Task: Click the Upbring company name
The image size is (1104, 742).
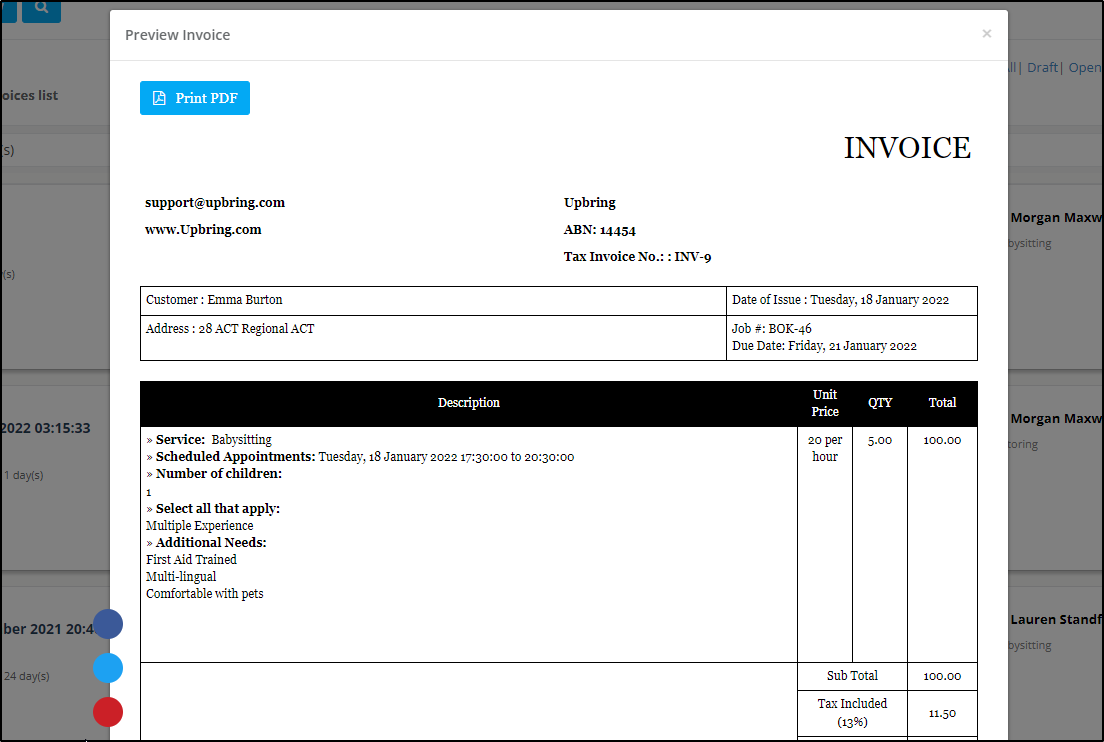Action: (x=589, y=203)
